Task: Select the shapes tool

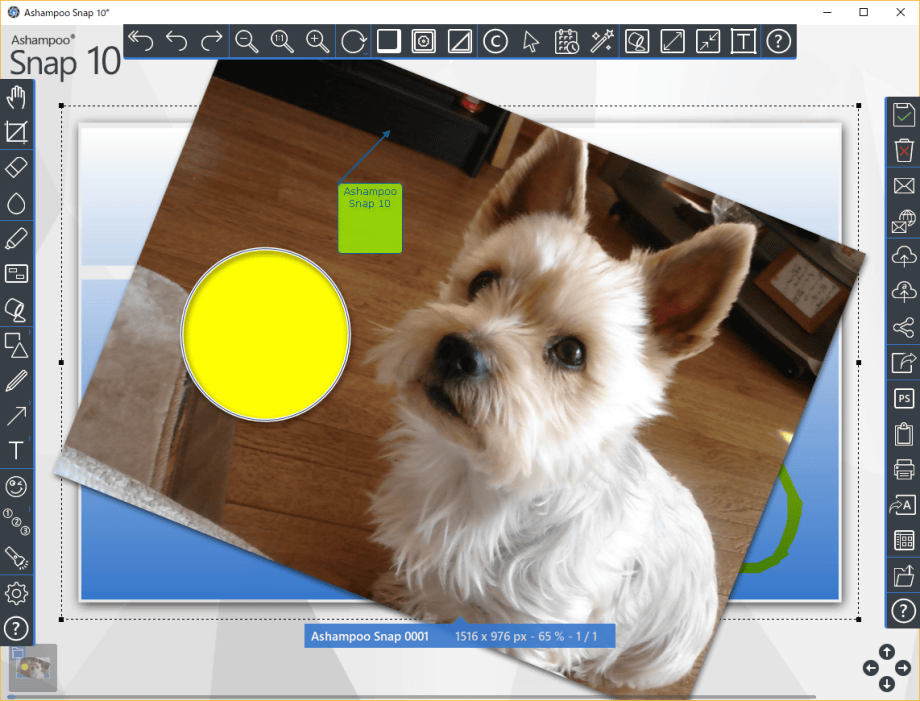Action: point(16,345)
